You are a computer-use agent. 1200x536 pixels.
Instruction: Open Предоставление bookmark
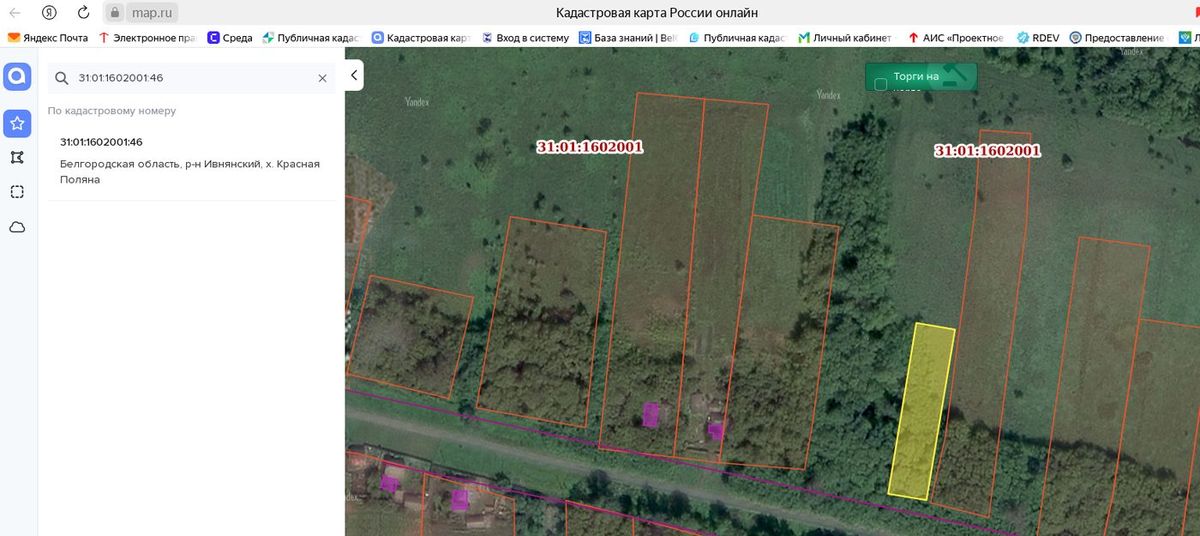coord(1117,38)
